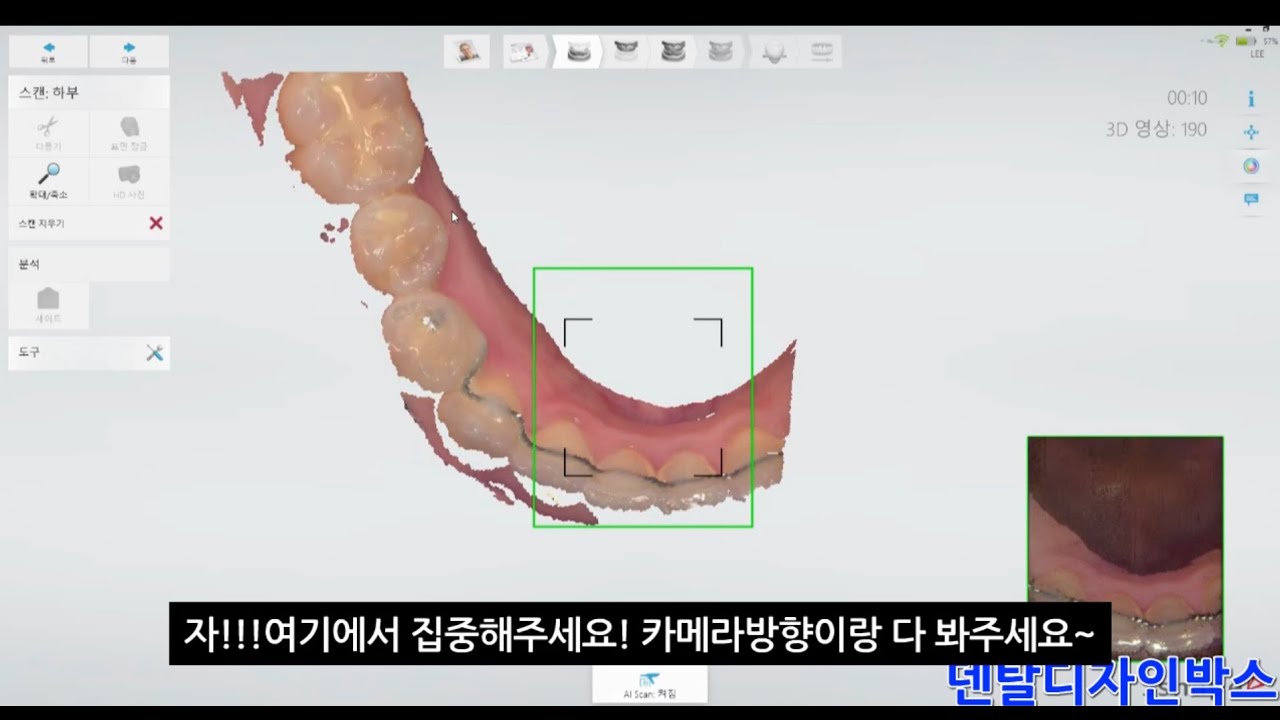Viewport: 1280px width, 720px height.
Task: Open the patient photo step
Action: point(467,51)
